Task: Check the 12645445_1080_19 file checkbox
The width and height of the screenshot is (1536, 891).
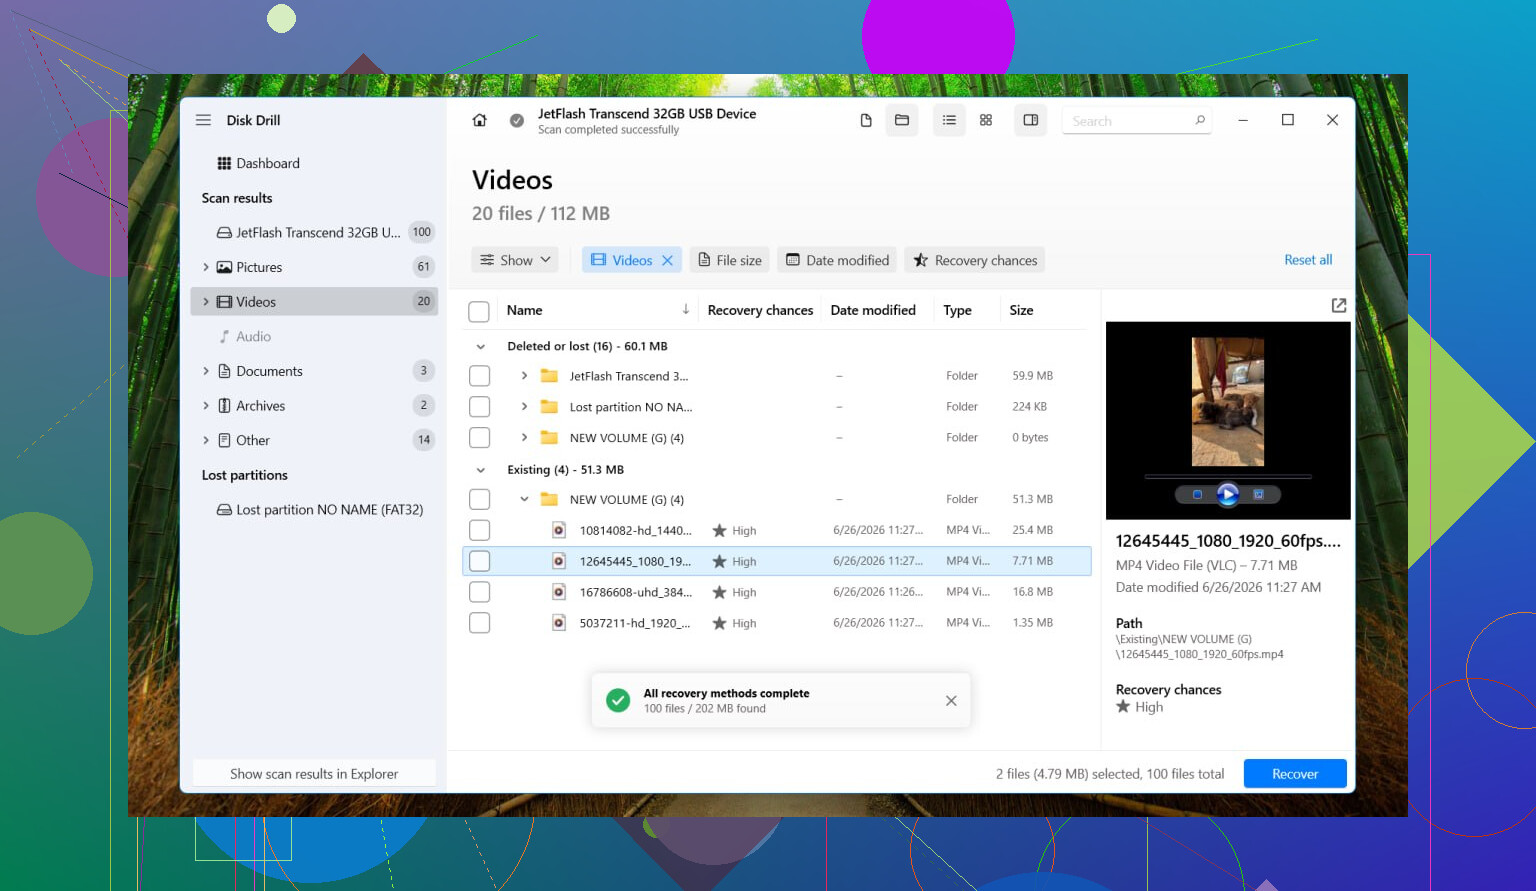Action: coord(480,561)
